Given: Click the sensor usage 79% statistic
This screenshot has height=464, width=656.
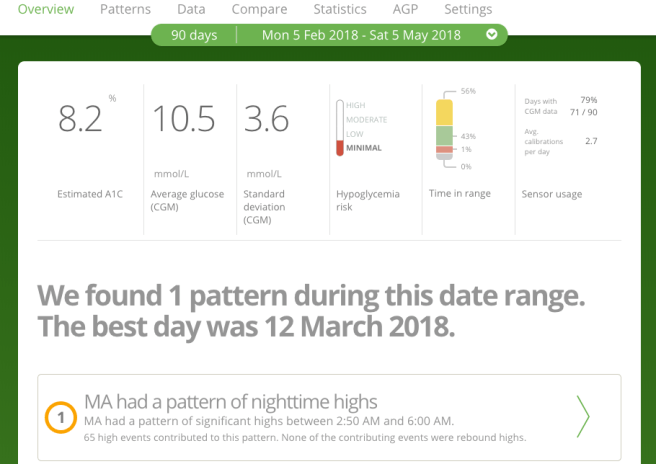Looking at the screenshot, I should tap(588, 100).
